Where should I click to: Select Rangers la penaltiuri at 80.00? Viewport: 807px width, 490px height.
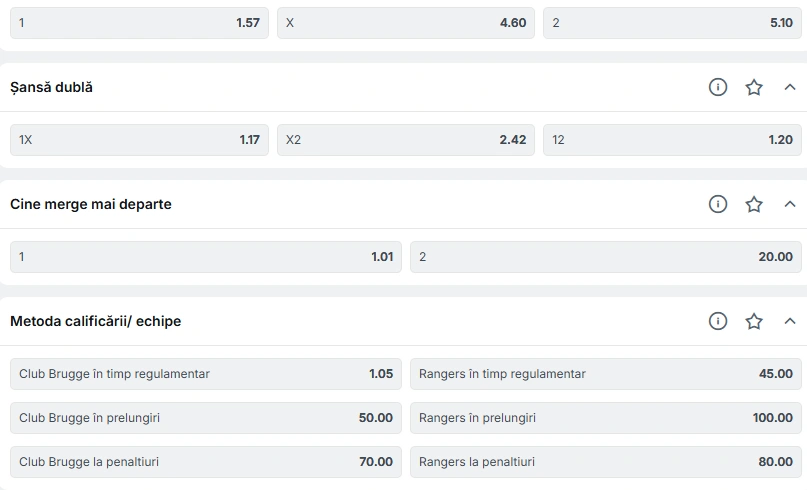(x=606, y=462)
